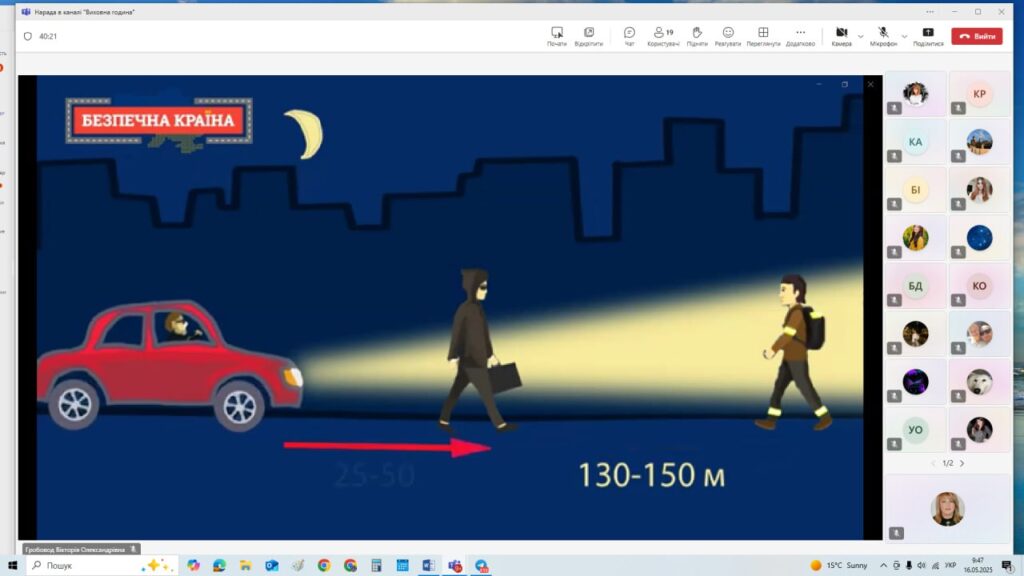Select the УО participant tile
Image resolution: width=1024 pixels, height=576 pixels.
pyautogui.click(x=915, y=429)
